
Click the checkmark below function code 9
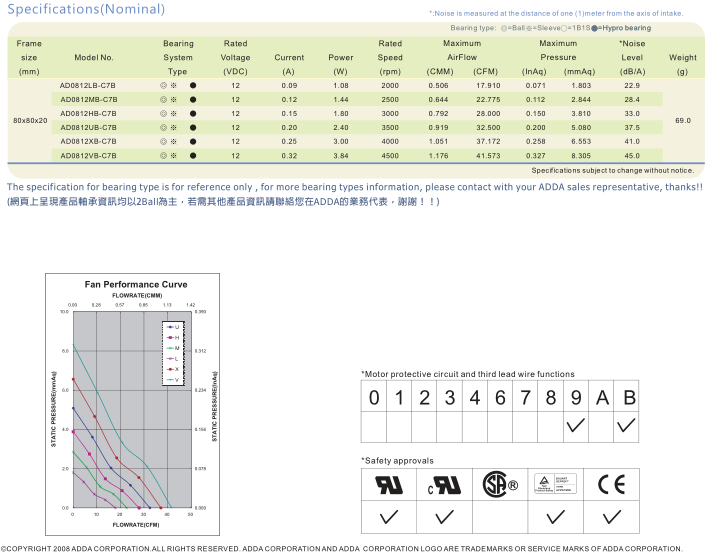click(576, 425)
